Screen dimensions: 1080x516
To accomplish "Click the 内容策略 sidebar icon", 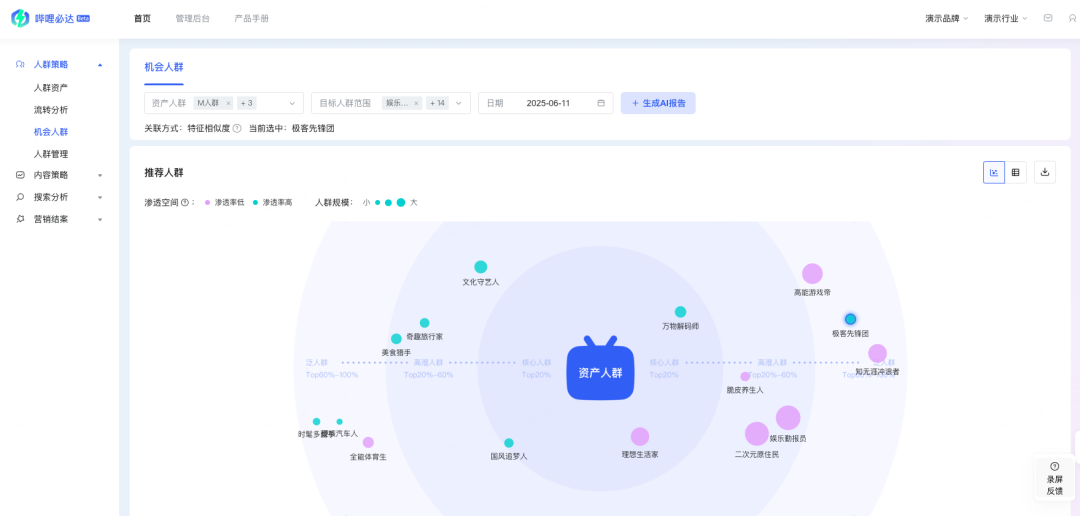I will coord(20,175).
